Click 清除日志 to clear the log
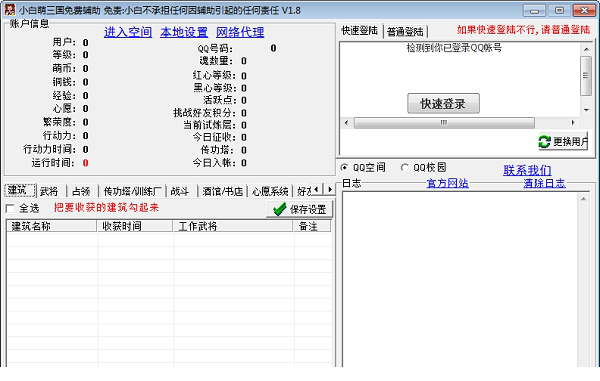Screen dimensions: 600x381 point(544,183)
